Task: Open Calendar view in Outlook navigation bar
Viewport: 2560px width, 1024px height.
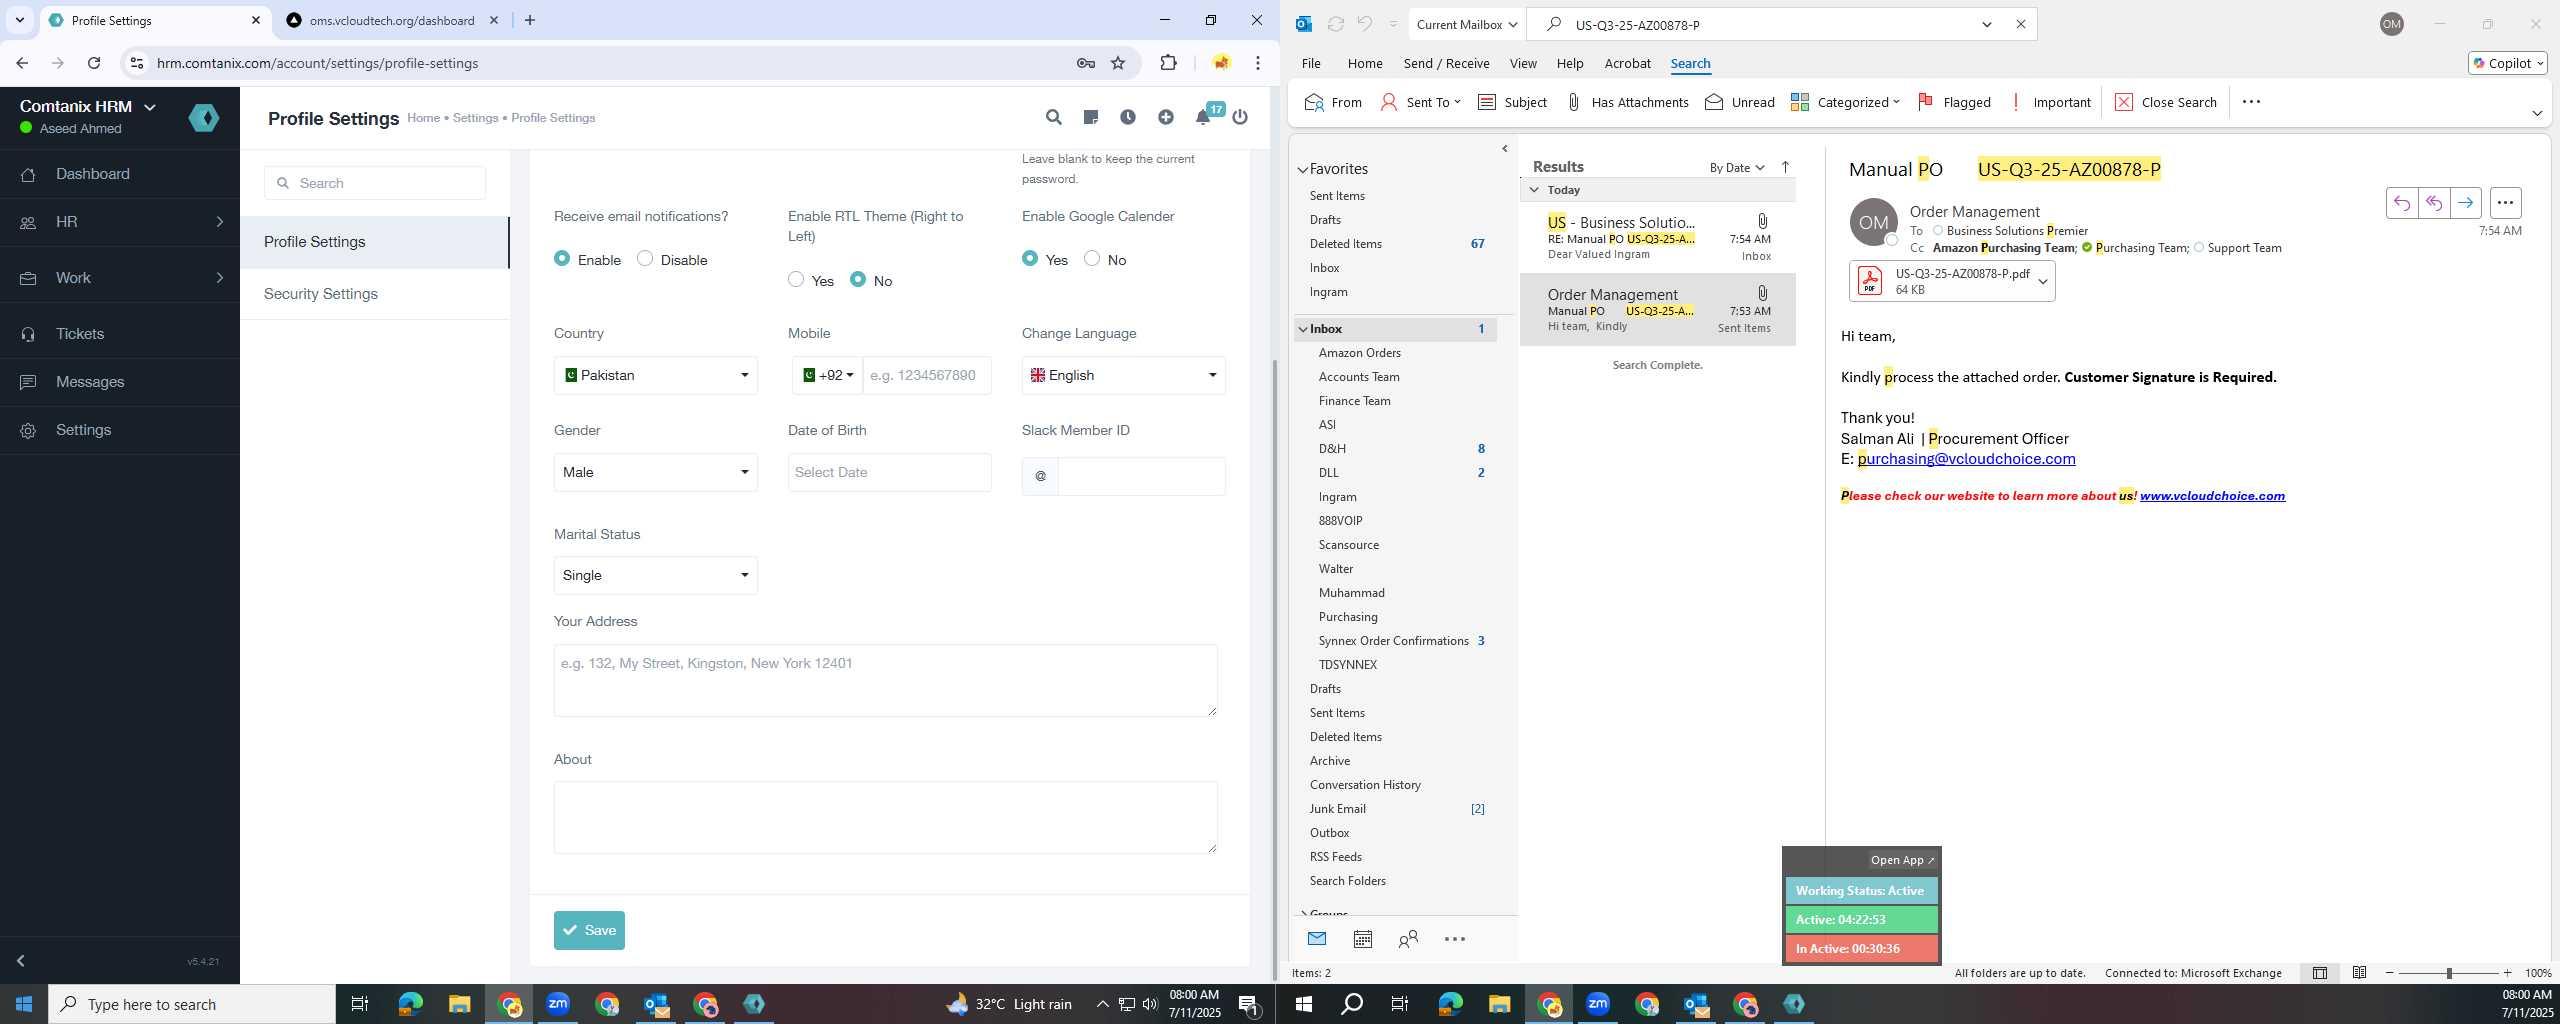Action: [1362, 939]
